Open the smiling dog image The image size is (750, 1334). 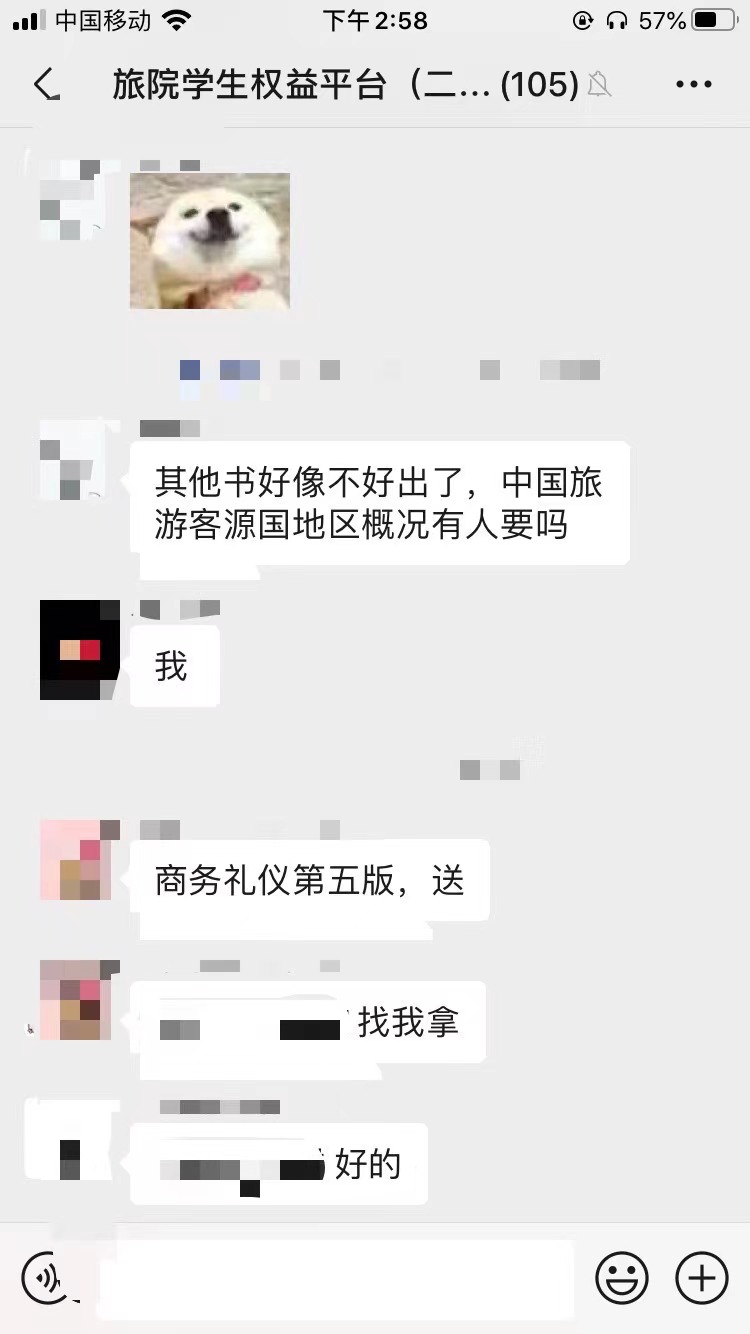pos(210,241)
